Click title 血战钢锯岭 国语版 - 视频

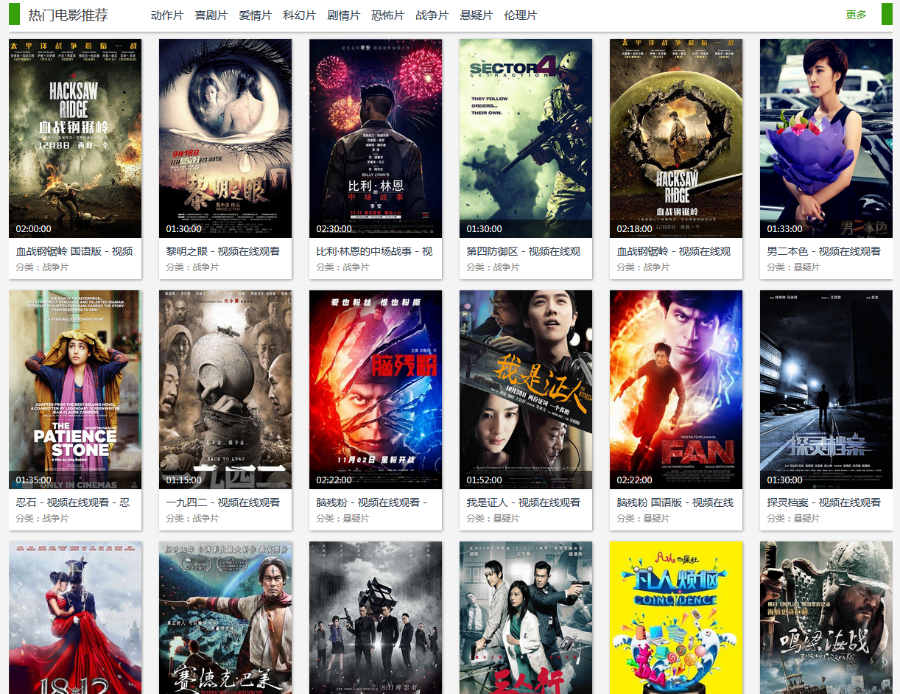click(75, 251)
